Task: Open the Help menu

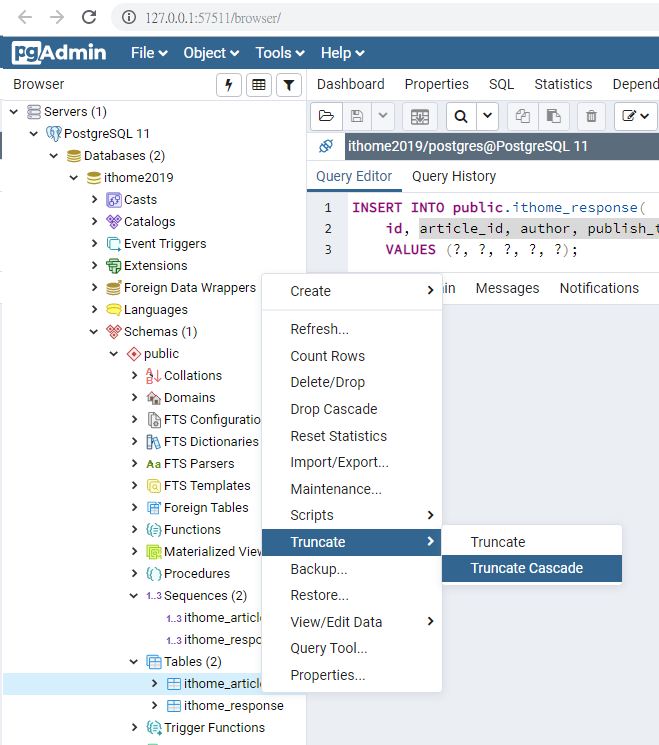Action: [x=343, y=53]
